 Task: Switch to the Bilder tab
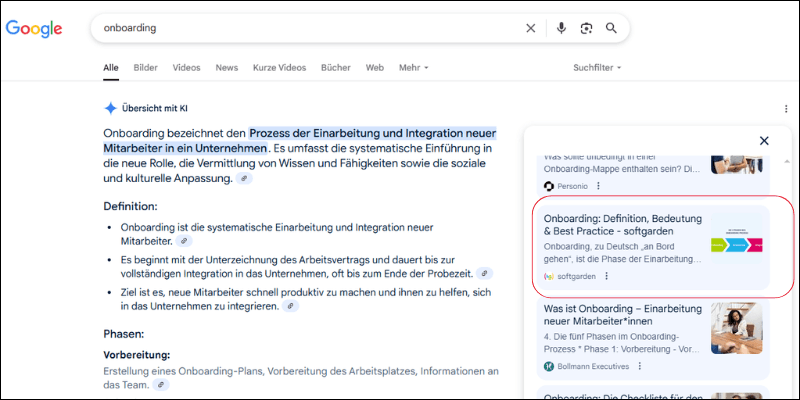pos(145,67)
